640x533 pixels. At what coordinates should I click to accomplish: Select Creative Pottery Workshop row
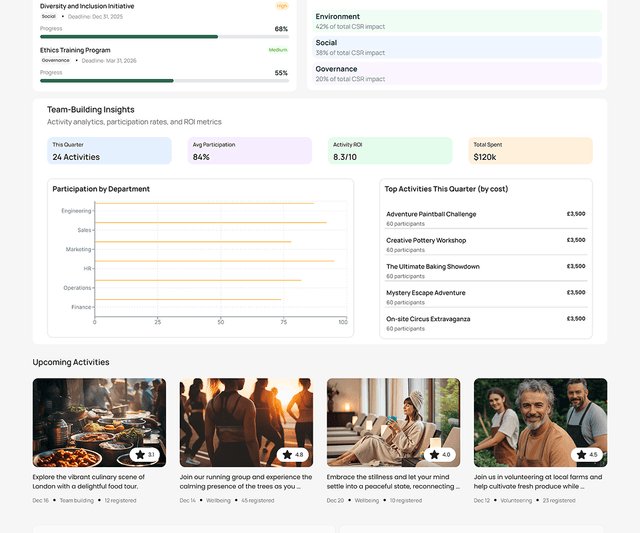(486, 244)
